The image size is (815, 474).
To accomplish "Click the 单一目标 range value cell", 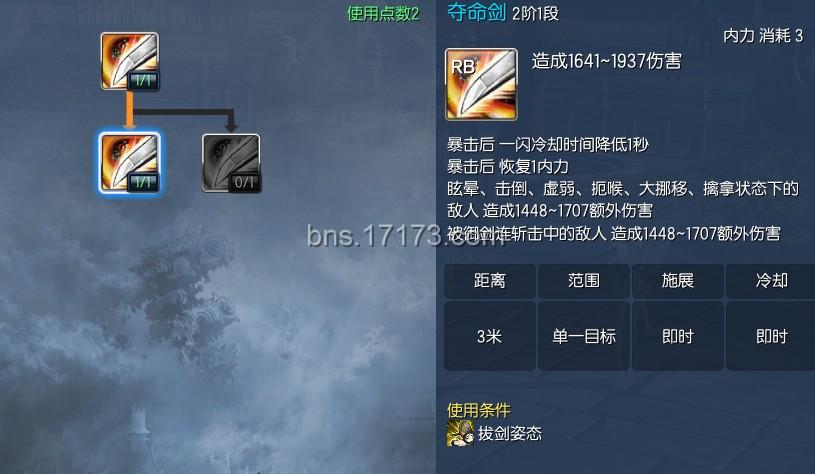I will 584,336.
